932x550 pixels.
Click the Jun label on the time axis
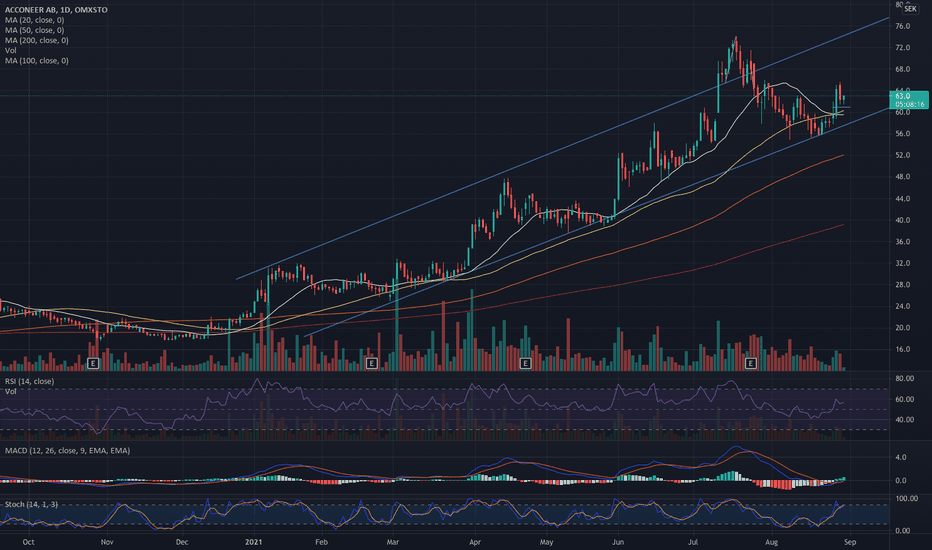tap(618, 542)
